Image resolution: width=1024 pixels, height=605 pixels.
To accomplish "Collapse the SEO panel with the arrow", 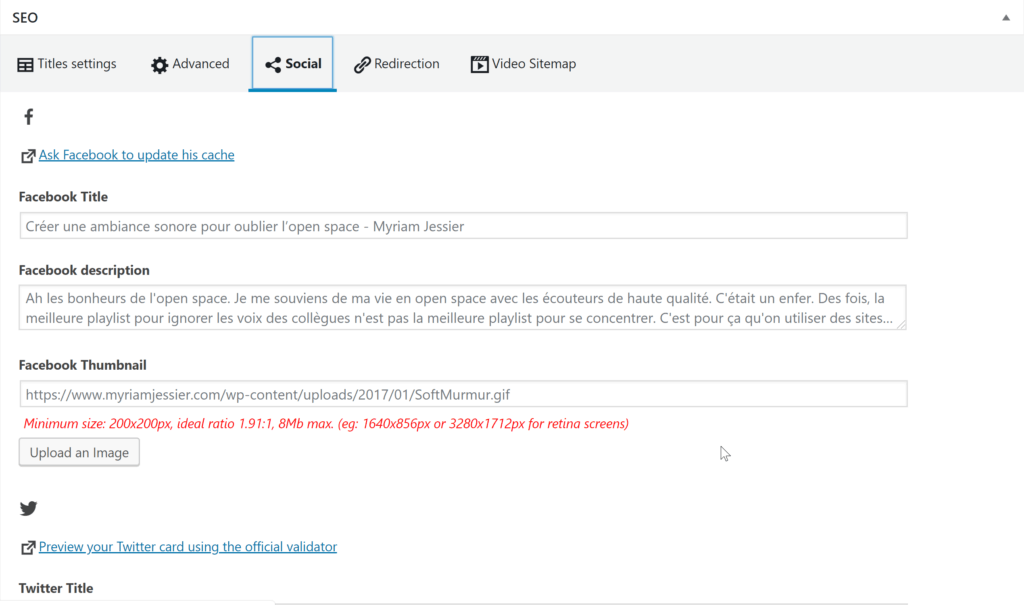I will 1006,18.
